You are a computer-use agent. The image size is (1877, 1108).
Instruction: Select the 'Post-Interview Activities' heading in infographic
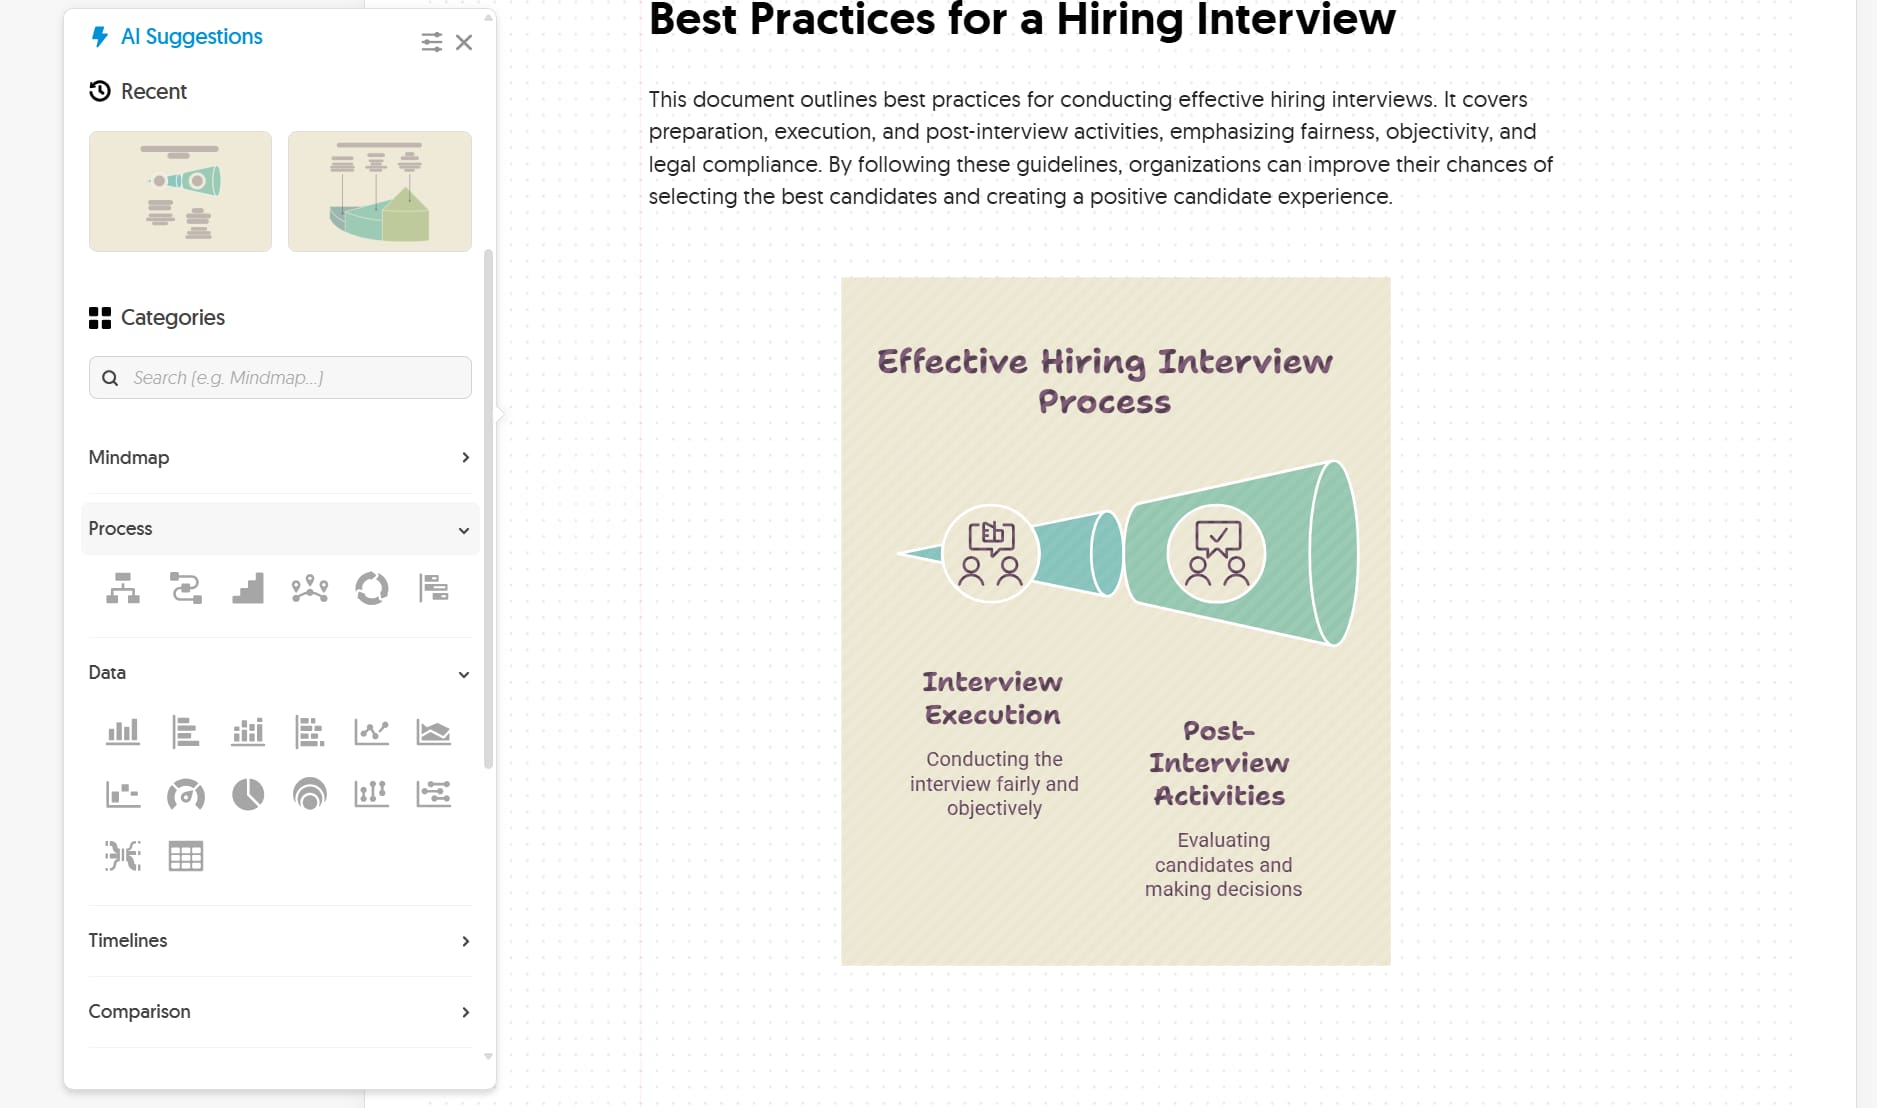point(1220,764)
